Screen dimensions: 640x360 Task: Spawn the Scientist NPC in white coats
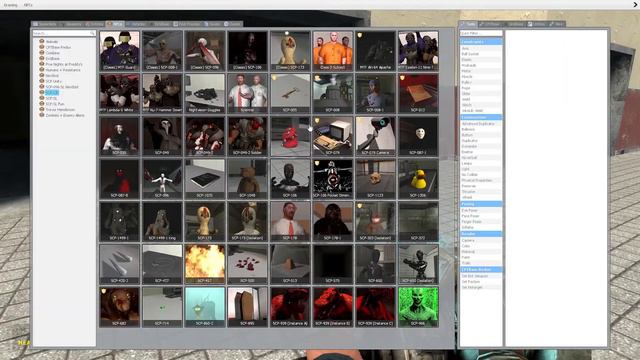(247, 93)
